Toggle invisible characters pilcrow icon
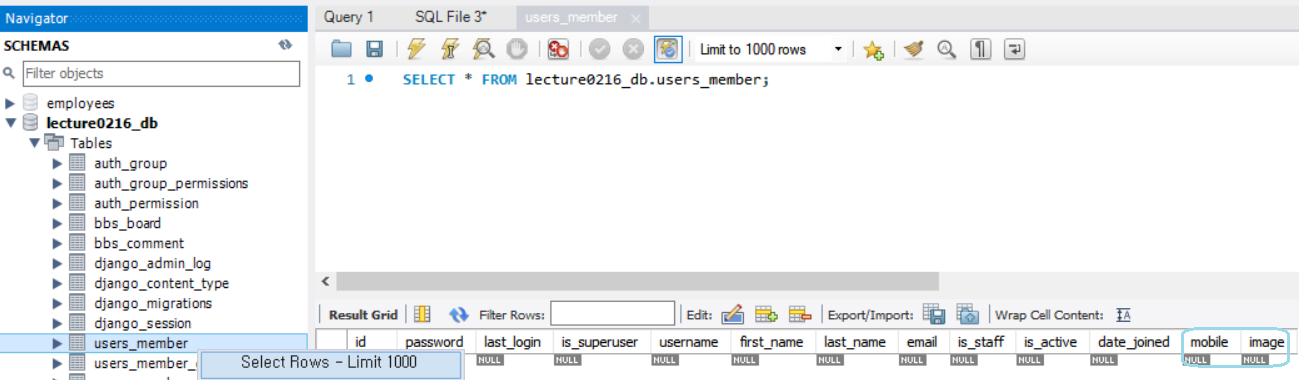Image resolution: width=1299 pixels, height=380 pixels. click(x=981, y=49)
